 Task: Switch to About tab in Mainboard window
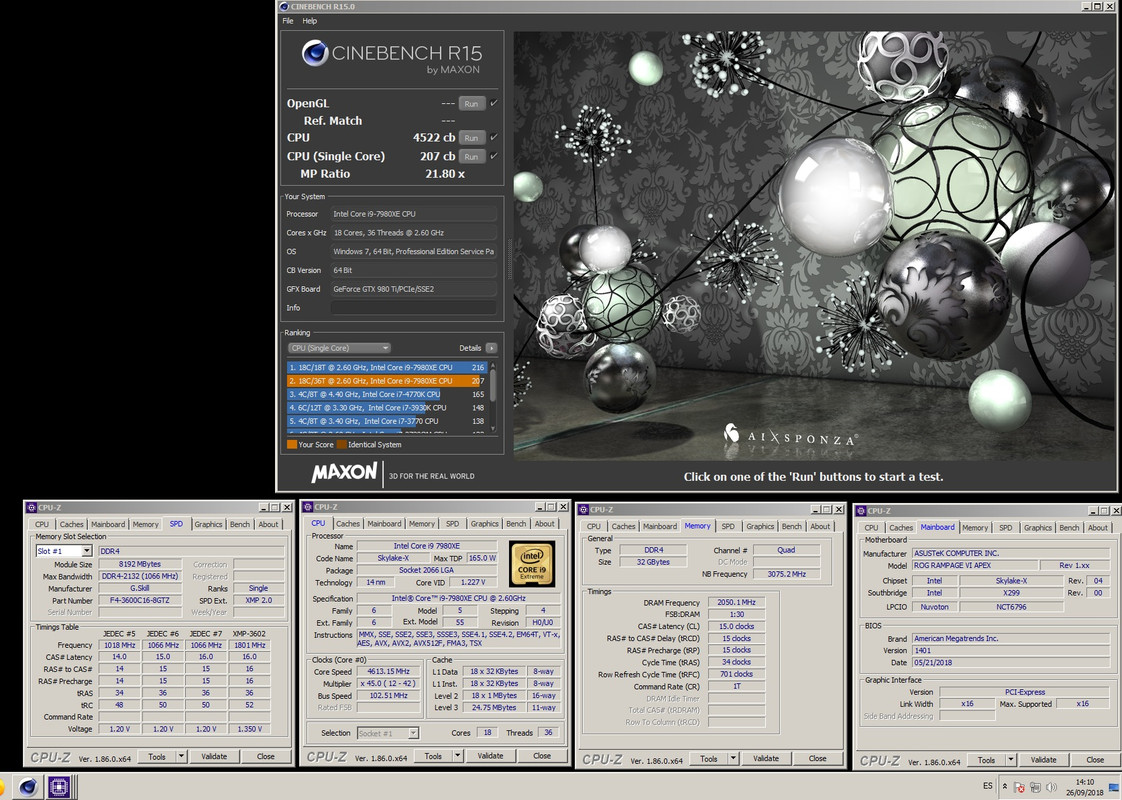point(1098,528)
